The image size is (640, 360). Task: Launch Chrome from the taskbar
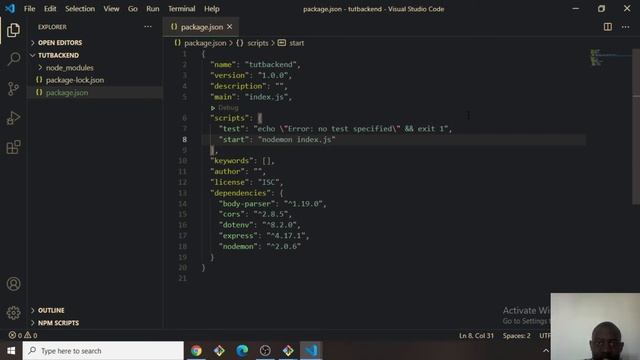point(196,351)
